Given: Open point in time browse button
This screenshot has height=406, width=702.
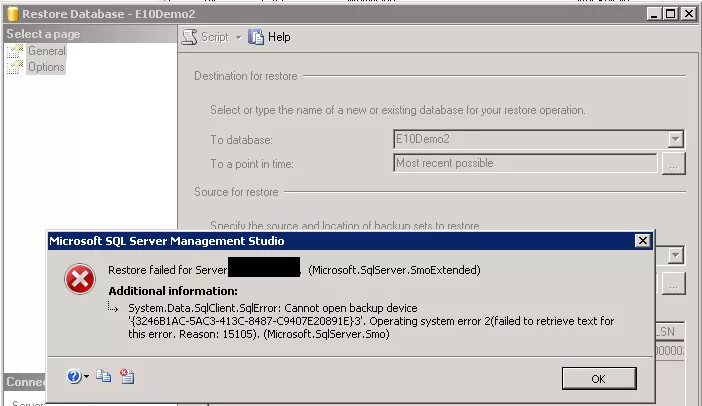Looking at the screenshot, I should (x=673, y=163).
